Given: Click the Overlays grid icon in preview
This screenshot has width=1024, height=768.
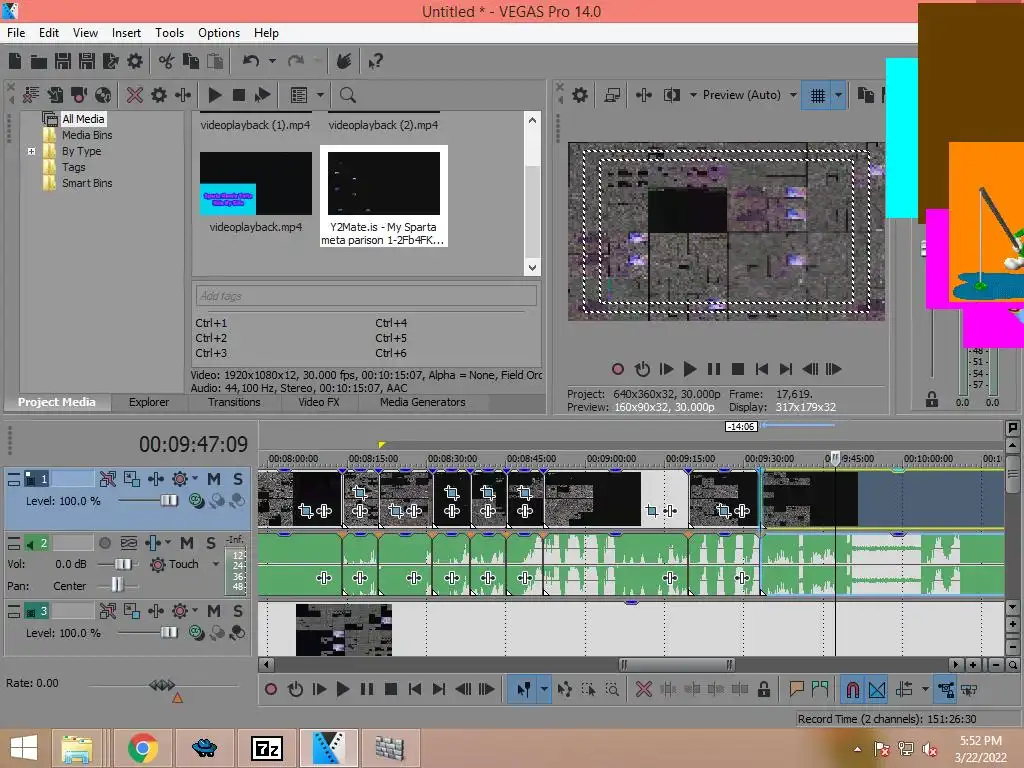Looking at the screenshot, I should tap(817, 95).
